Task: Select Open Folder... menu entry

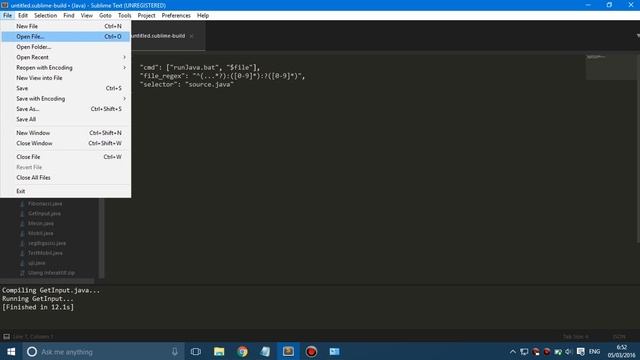Action: [66, 47]
